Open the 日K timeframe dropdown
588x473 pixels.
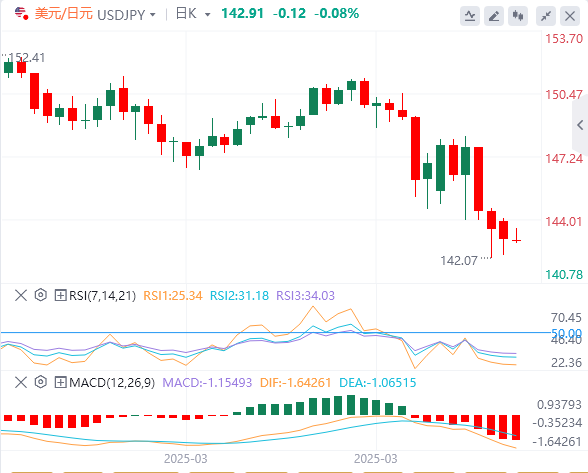point(193,14)
